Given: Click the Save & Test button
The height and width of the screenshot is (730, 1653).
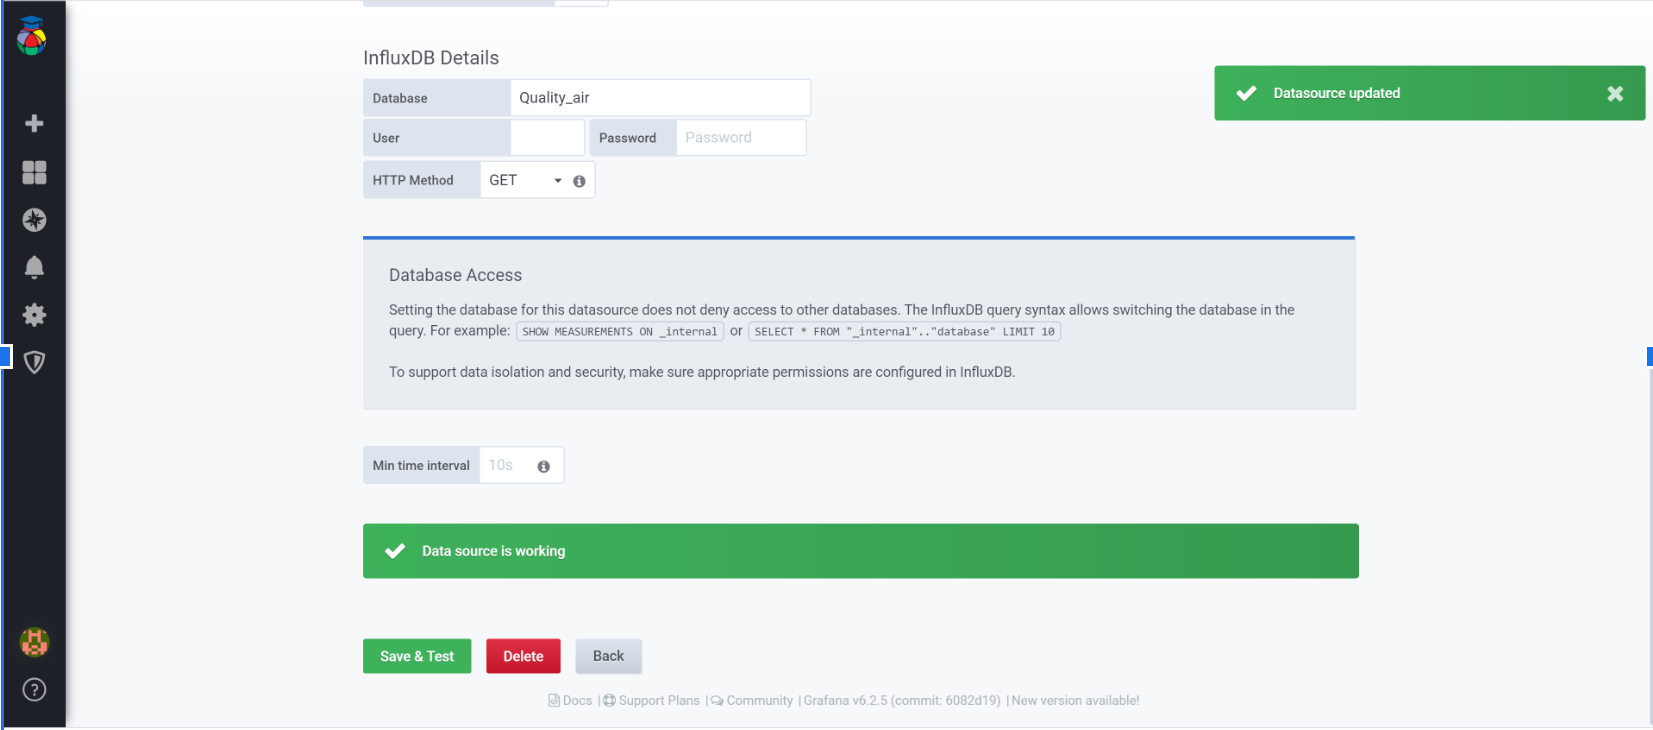Looking at the screenshot, I should click(417, 656).
